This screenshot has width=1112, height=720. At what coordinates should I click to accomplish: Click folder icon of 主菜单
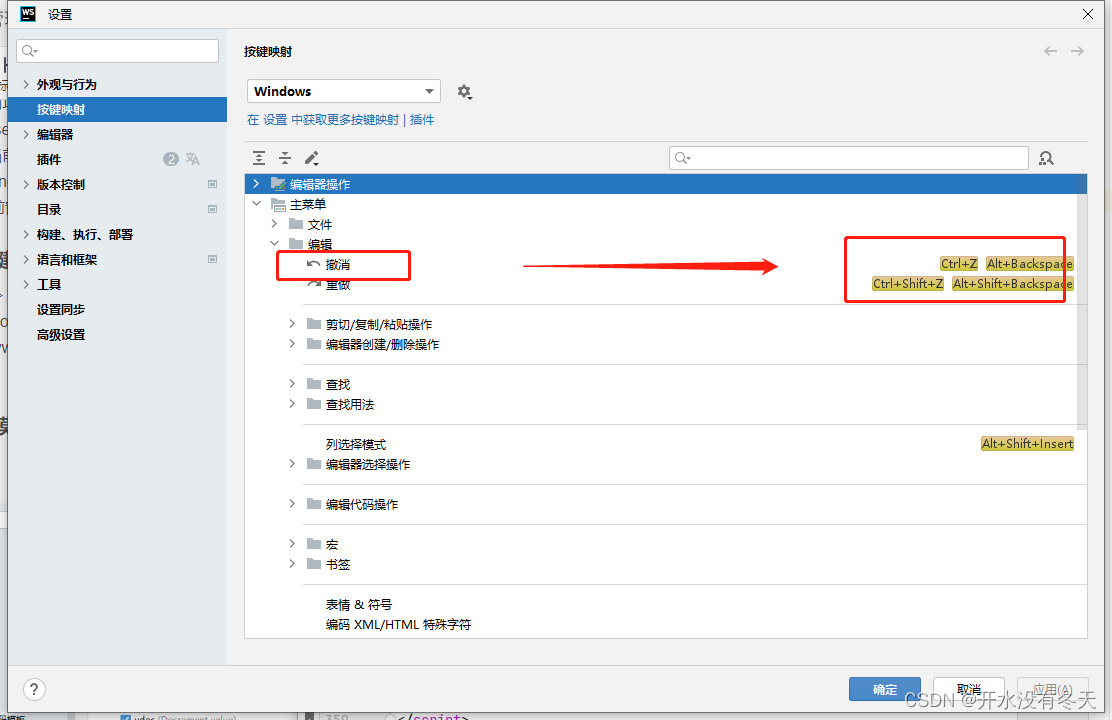coord(278,204)
